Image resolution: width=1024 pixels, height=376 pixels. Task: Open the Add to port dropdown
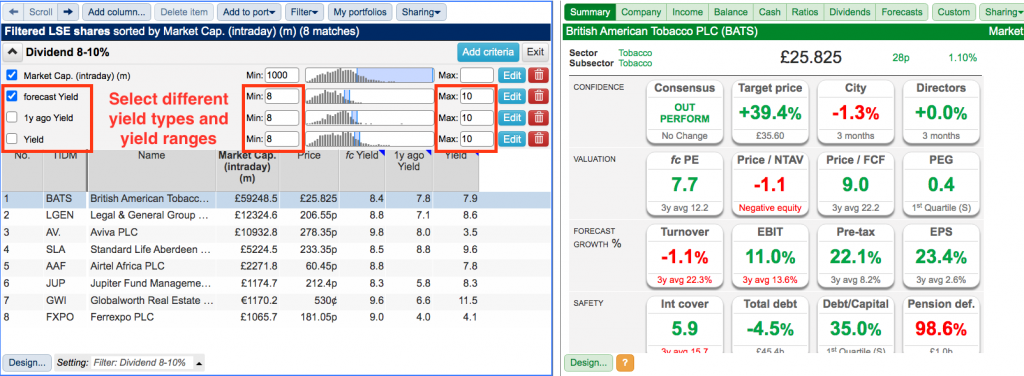click(249, 12)
